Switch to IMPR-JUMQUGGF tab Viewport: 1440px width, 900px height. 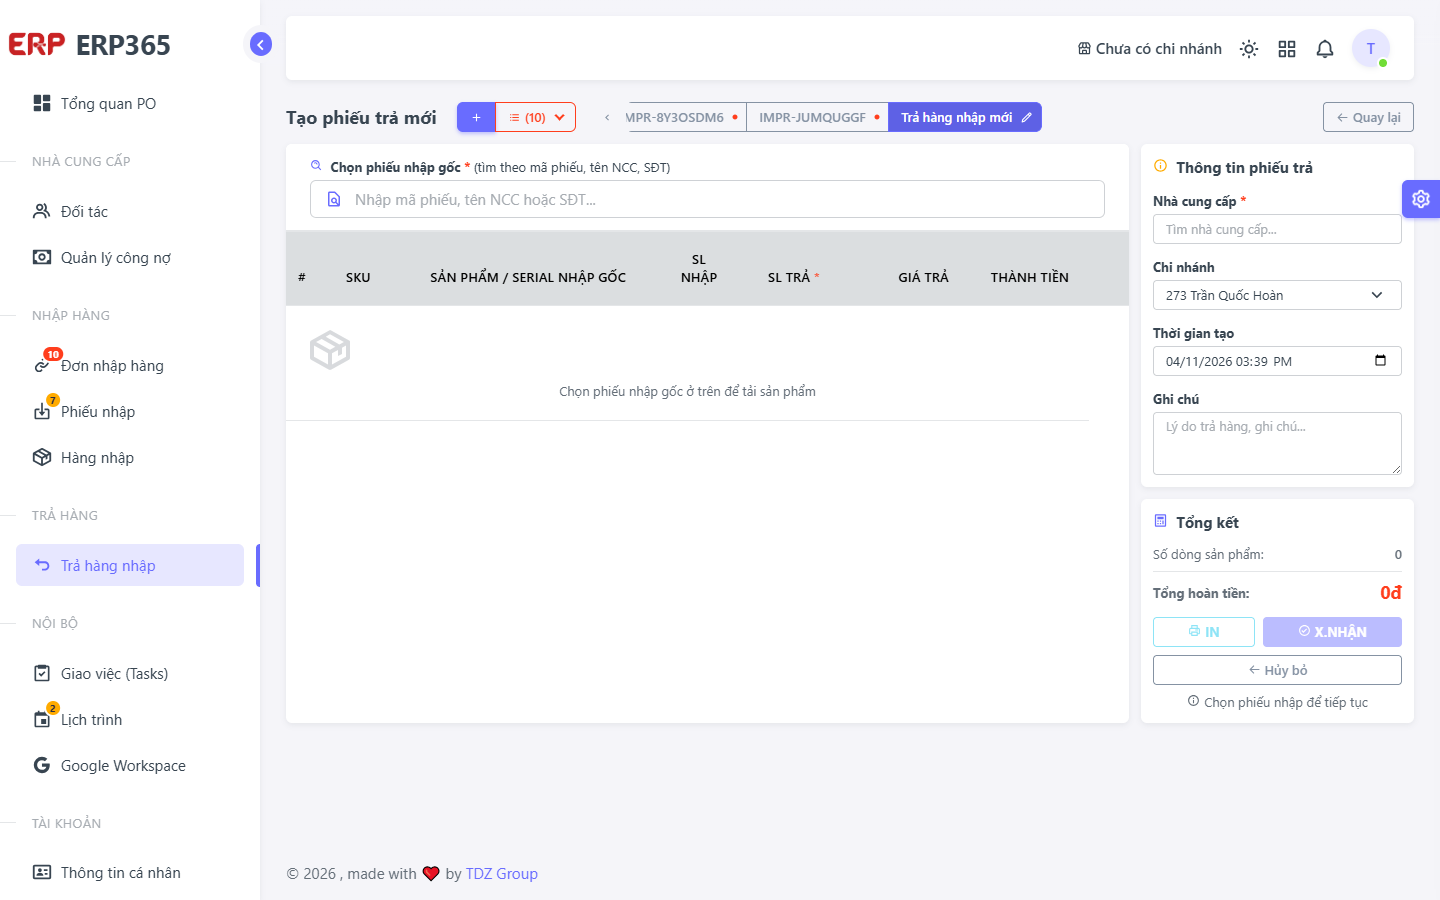817,117
